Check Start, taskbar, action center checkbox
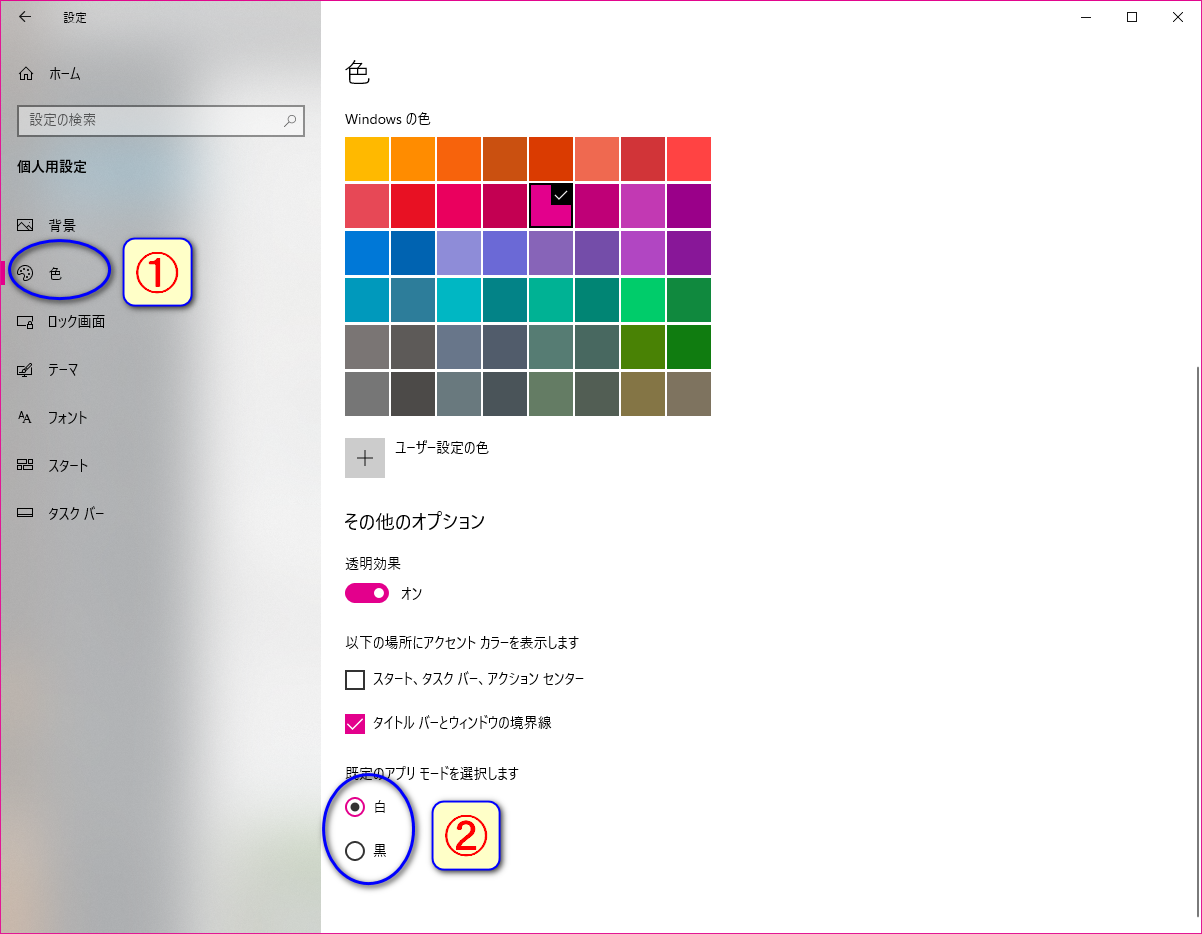The width and height of the screenshot is (1202, 934). [355, 680]
